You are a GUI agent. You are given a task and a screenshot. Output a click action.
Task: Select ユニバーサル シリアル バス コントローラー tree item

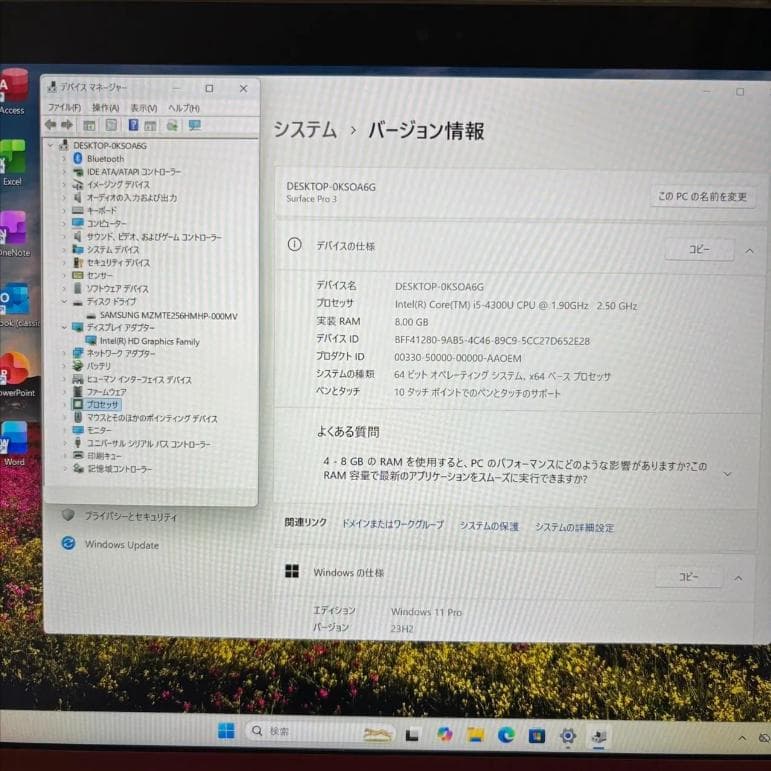point(148,444)
